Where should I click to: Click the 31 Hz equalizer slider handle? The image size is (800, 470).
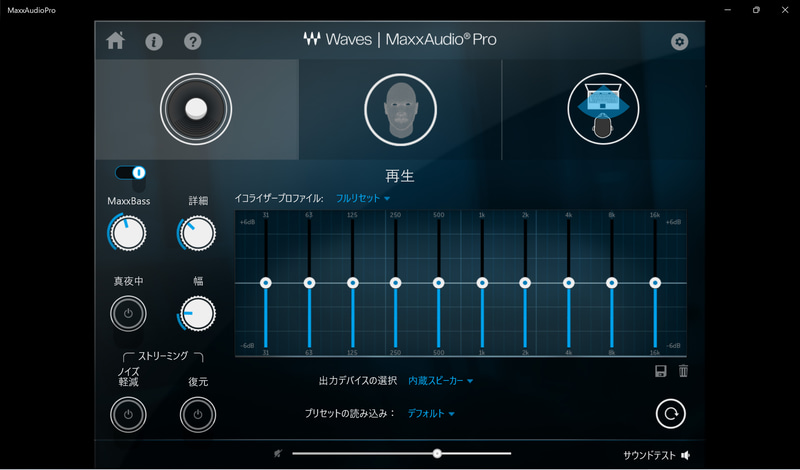tap(266, 283)
